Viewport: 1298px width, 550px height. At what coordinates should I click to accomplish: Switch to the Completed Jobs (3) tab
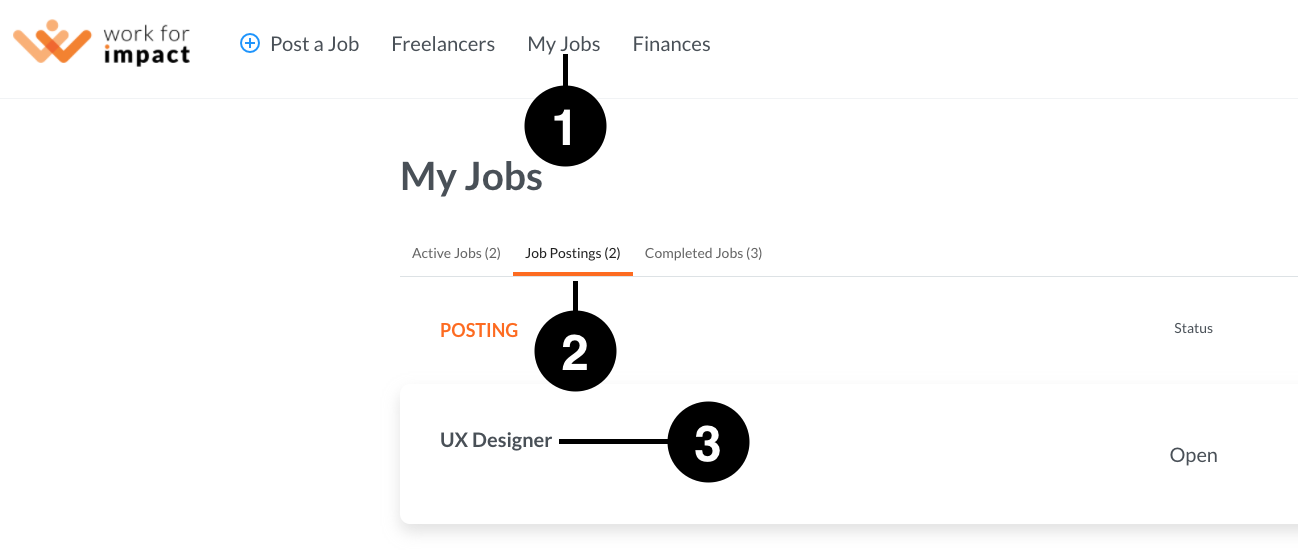click(704, 253)
